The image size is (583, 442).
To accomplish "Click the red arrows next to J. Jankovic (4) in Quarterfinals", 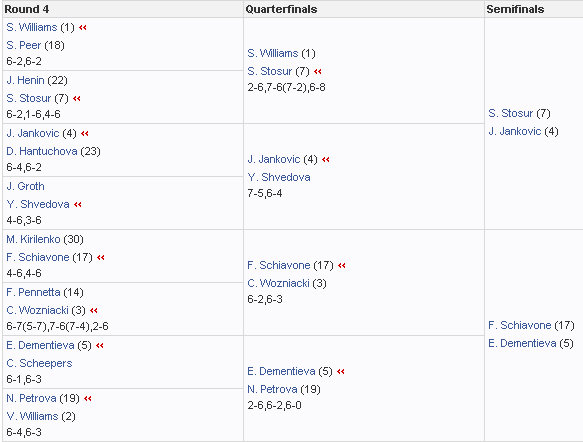I will tap(326, 159).
